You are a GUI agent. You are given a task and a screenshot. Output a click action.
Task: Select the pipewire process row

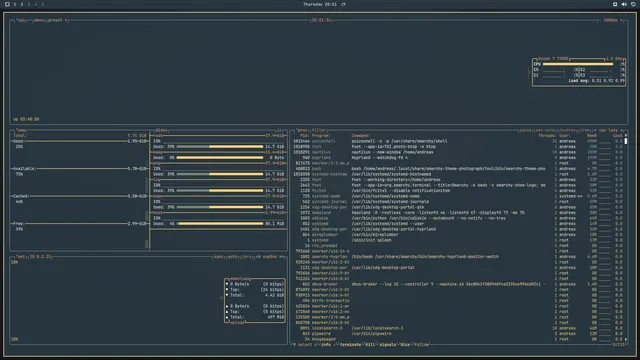pos(458,333)
